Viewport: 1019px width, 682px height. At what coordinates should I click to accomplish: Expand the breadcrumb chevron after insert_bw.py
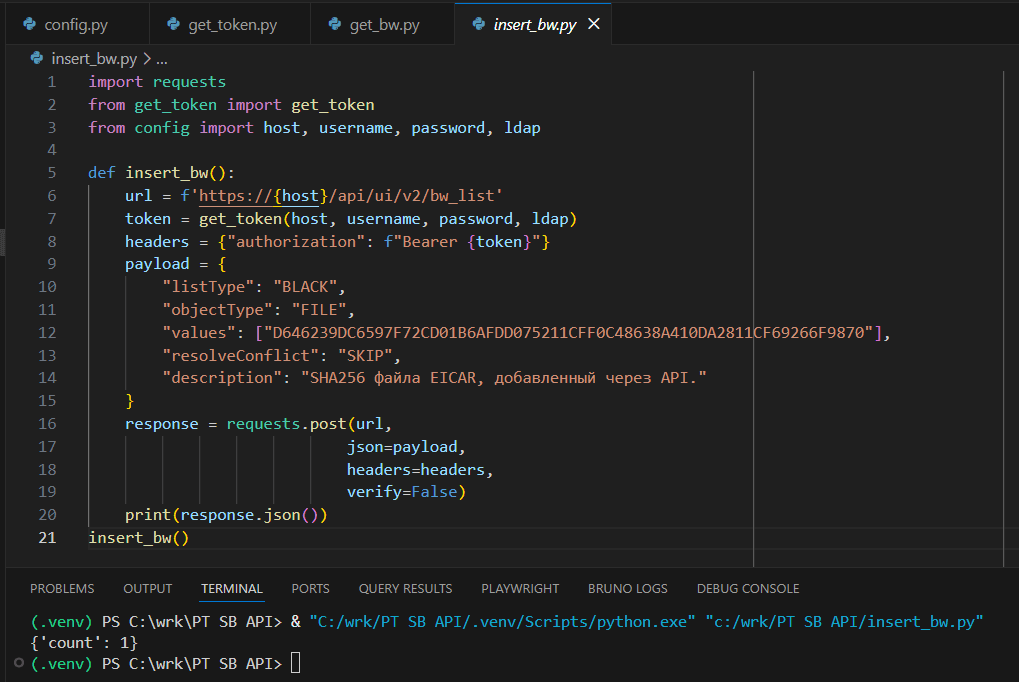(x=147, y=59)
